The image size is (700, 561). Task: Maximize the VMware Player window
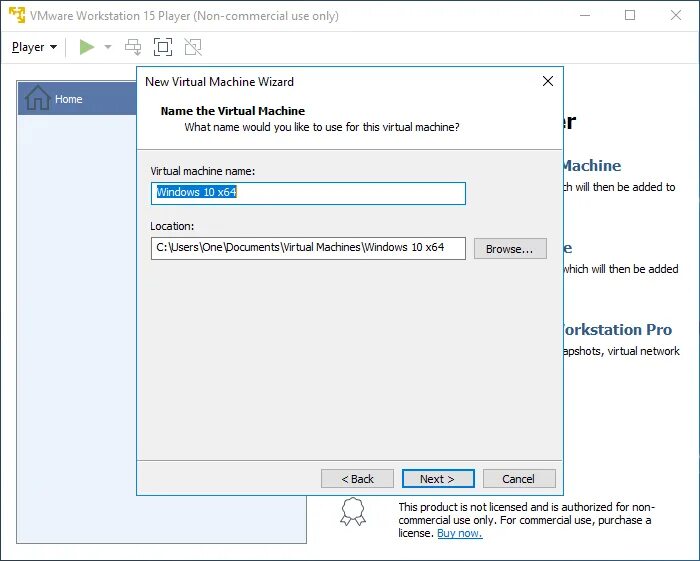point(630,15)
